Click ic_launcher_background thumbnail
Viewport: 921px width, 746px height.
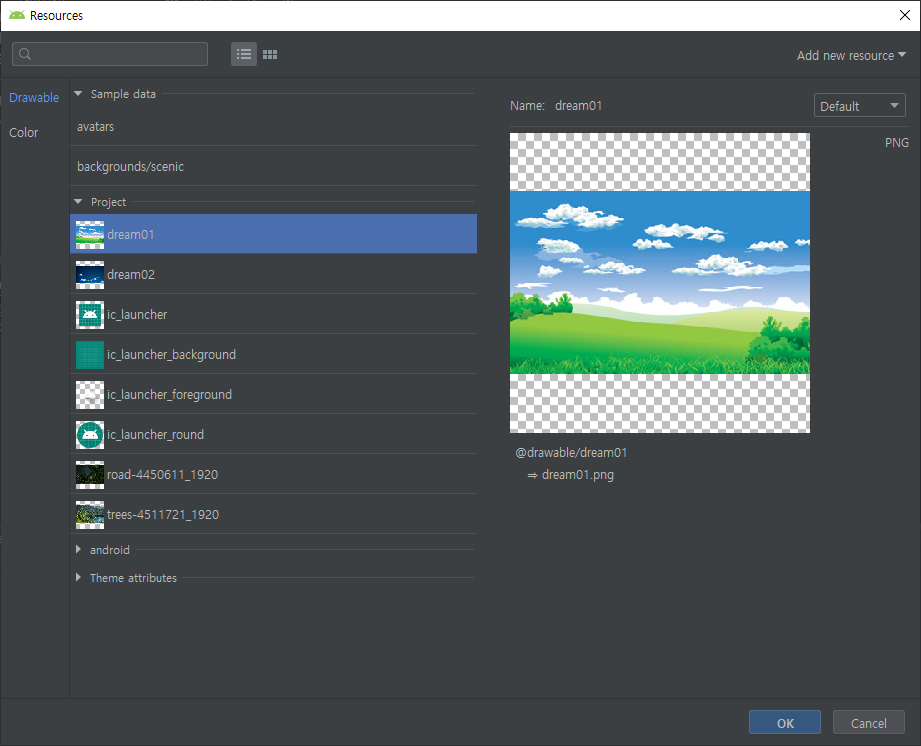click(x=90, y=354)
